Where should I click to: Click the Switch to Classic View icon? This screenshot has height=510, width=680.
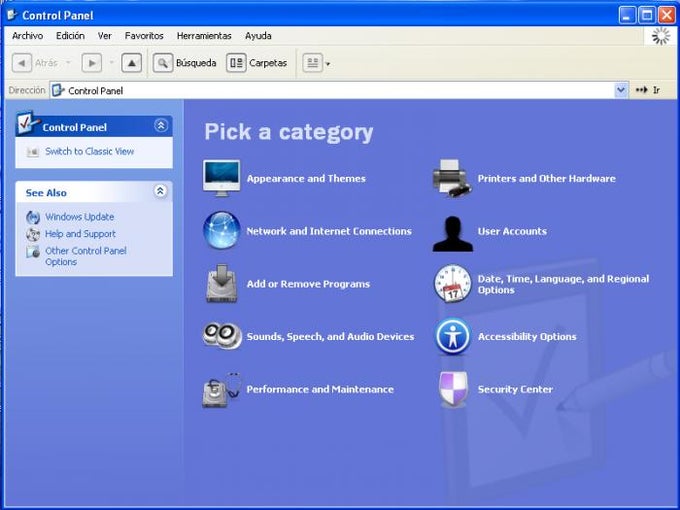point(33,152)
